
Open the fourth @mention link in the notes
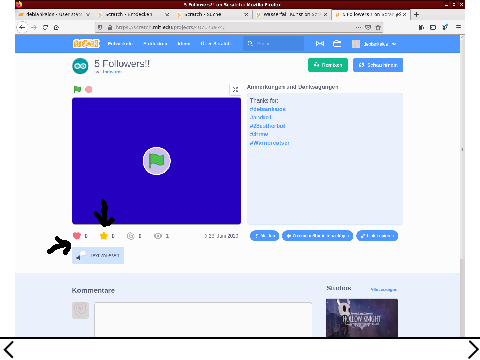click(259, 134)
